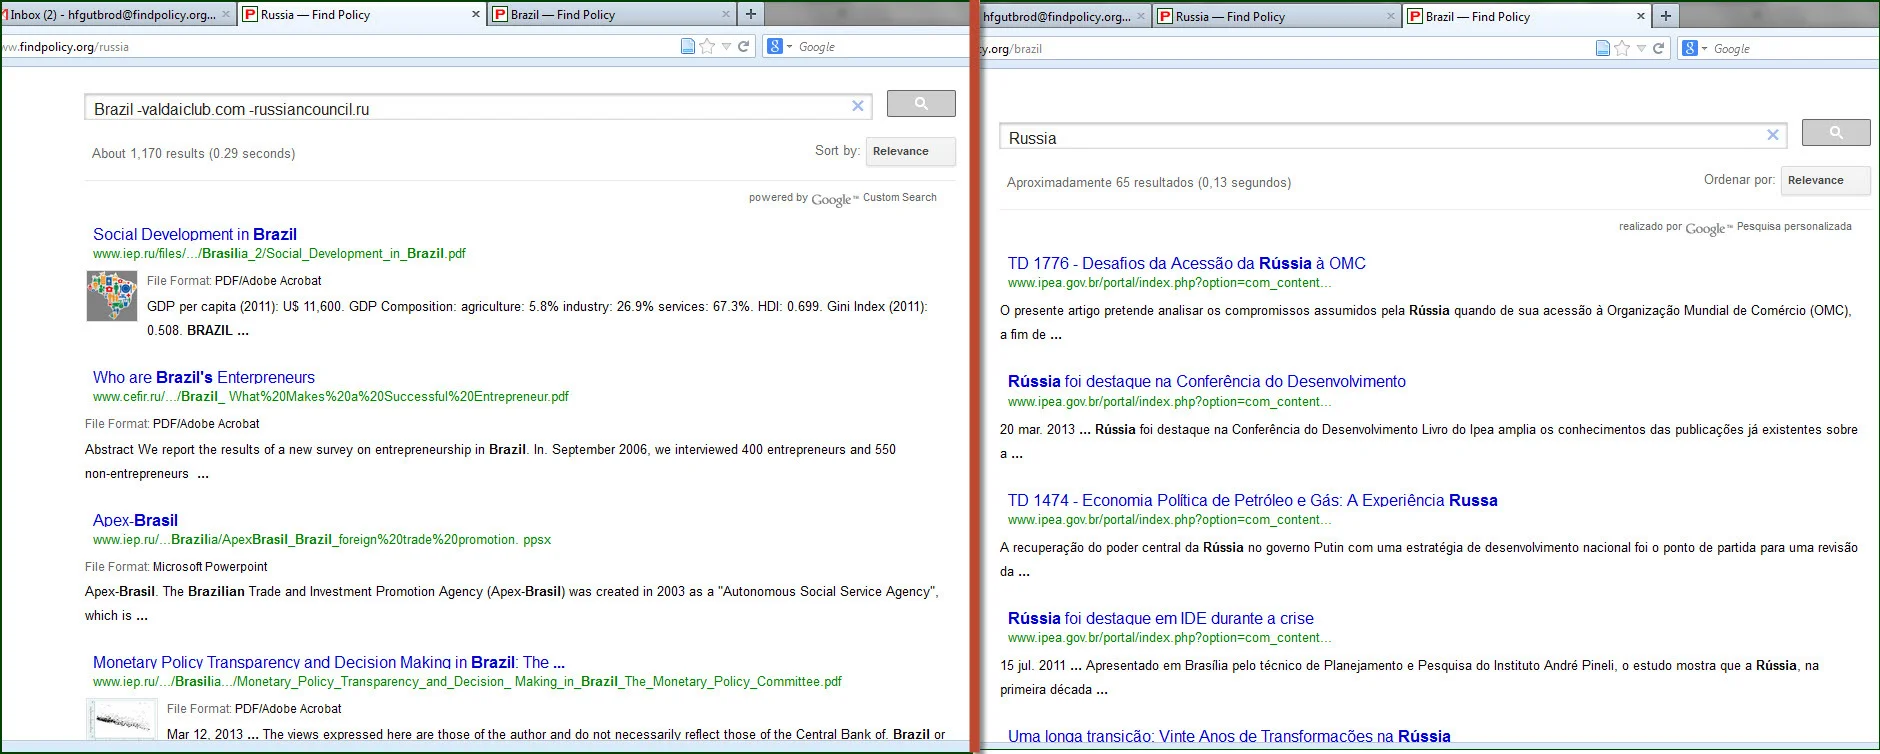
Task: Click 'Aproximadamente 65 resultados' count text
Action: [x=1149, y=182]
